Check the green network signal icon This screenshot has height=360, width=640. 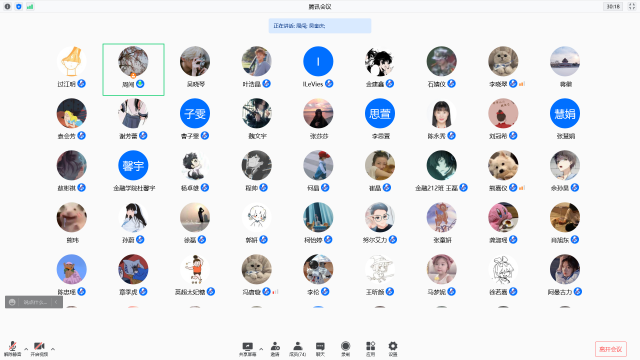(x=30, y=7)
